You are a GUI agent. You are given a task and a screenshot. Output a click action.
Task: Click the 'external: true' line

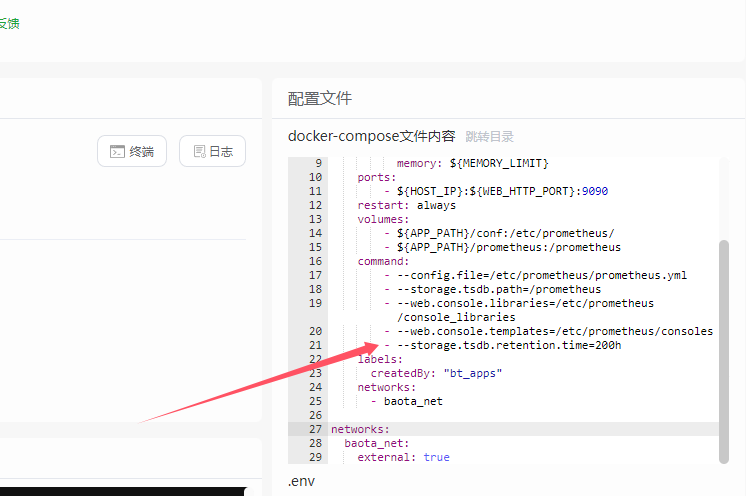pos(403,457)
